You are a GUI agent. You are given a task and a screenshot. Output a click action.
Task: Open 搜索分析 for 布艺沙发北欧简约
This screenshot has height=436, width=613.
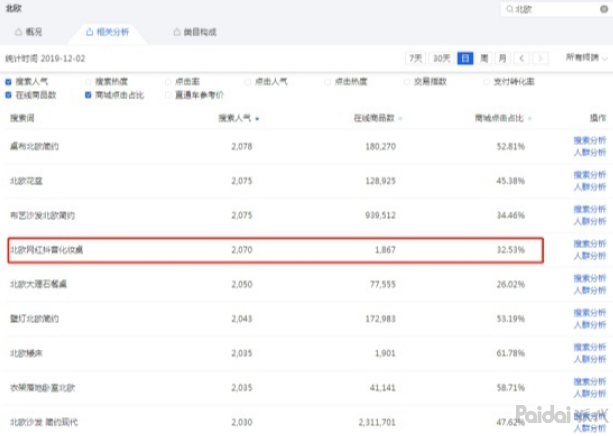click(590, 209)
